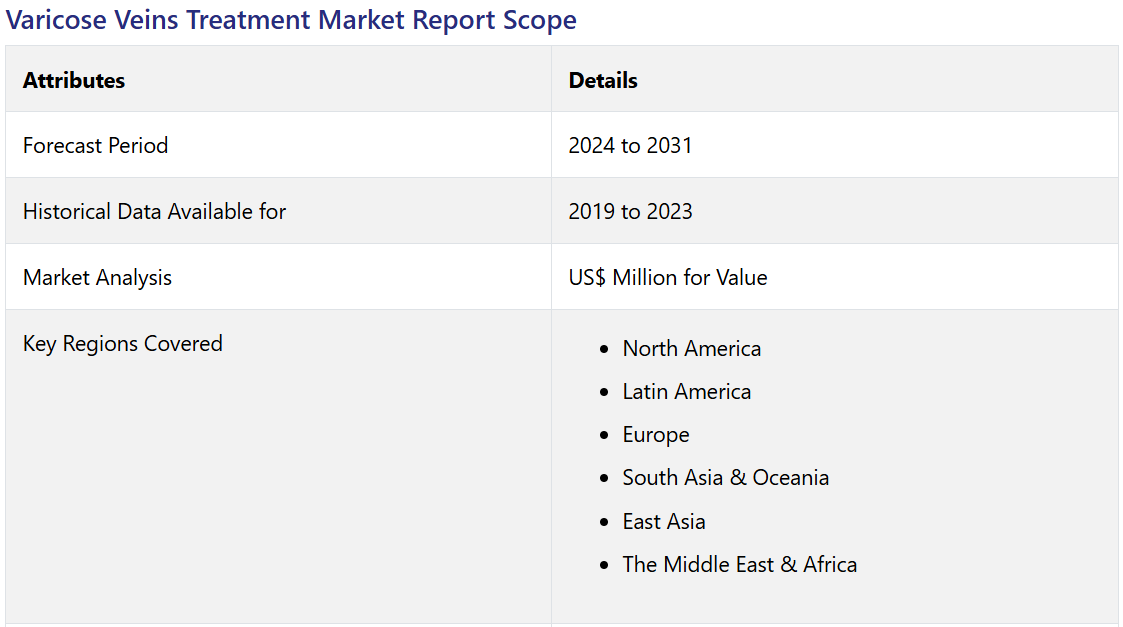Click the bullet beside Latin America
This screenshot has width=1123, height=627.
pos(603,392)
